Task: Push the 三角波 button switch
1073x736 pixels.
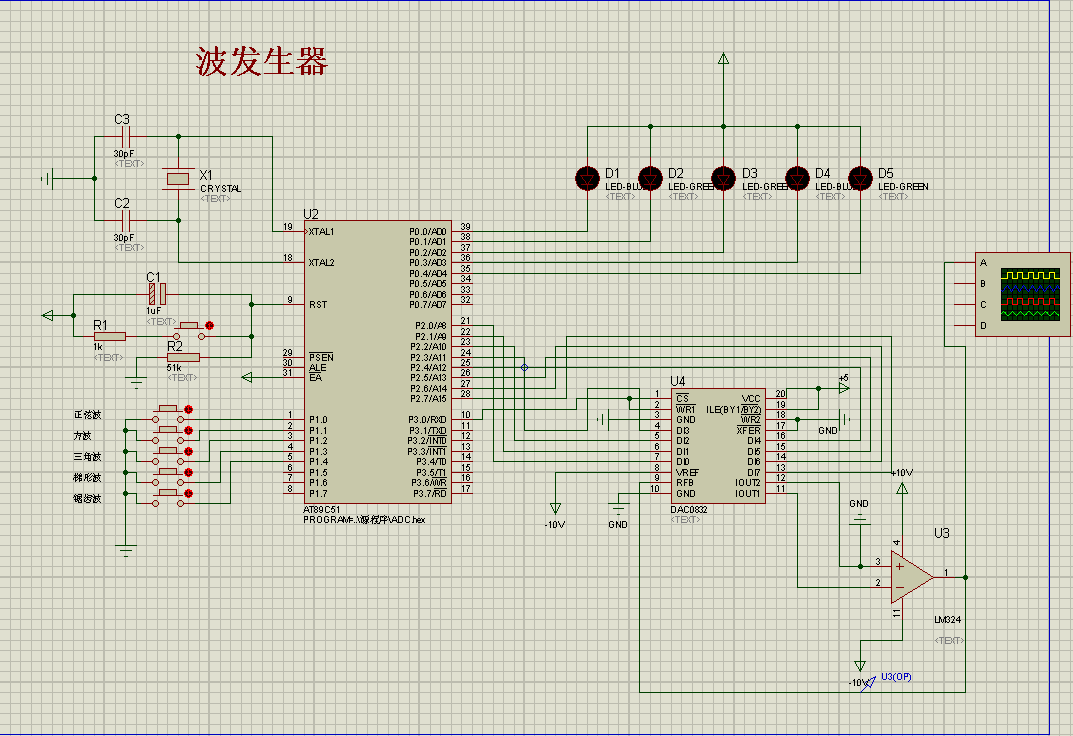Action: 168,456
